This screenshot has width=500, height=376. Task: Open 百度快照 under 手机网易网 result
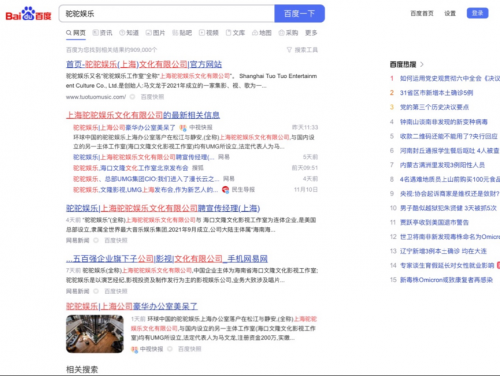(116, 291)
